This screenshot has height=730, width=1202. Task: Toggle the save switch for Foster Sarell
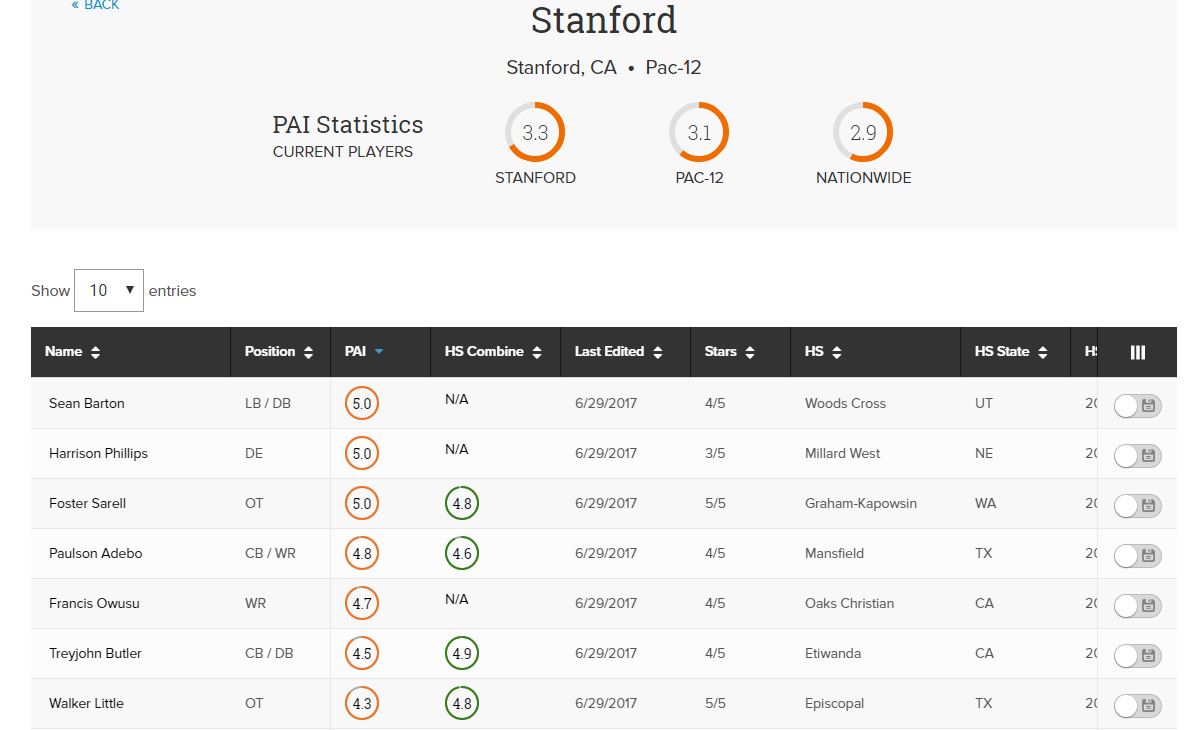pyautogui.click(x=1138, y=505)
